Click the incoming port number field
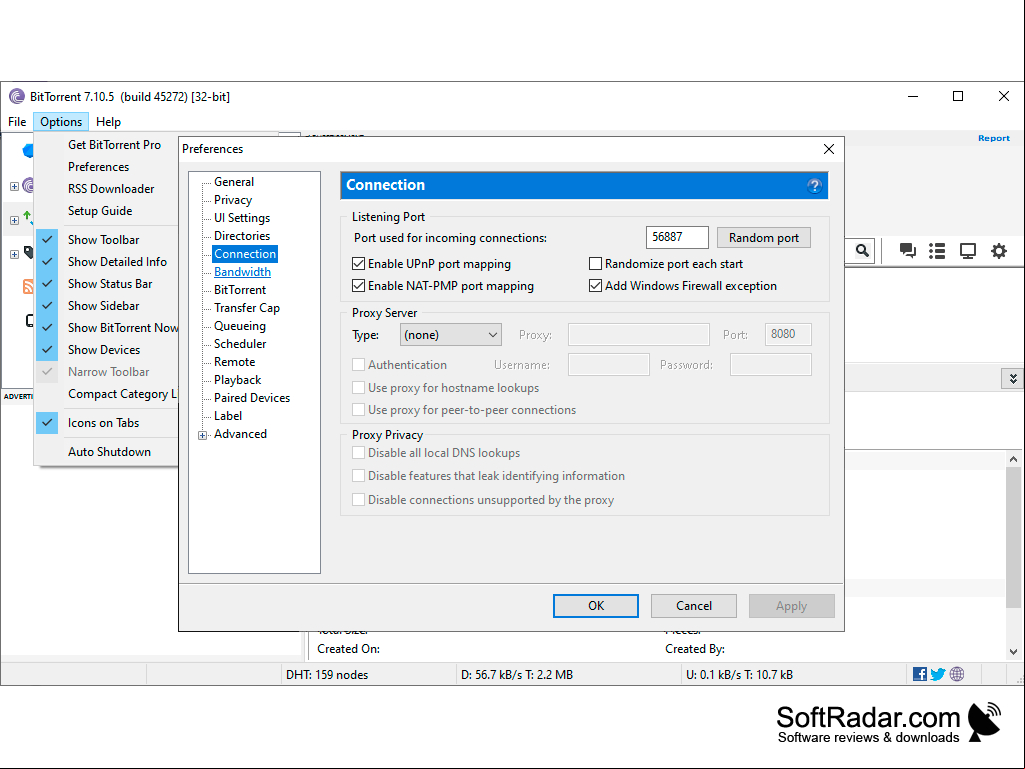Screen dimensions: 1025x769 (x=677, y=237)
